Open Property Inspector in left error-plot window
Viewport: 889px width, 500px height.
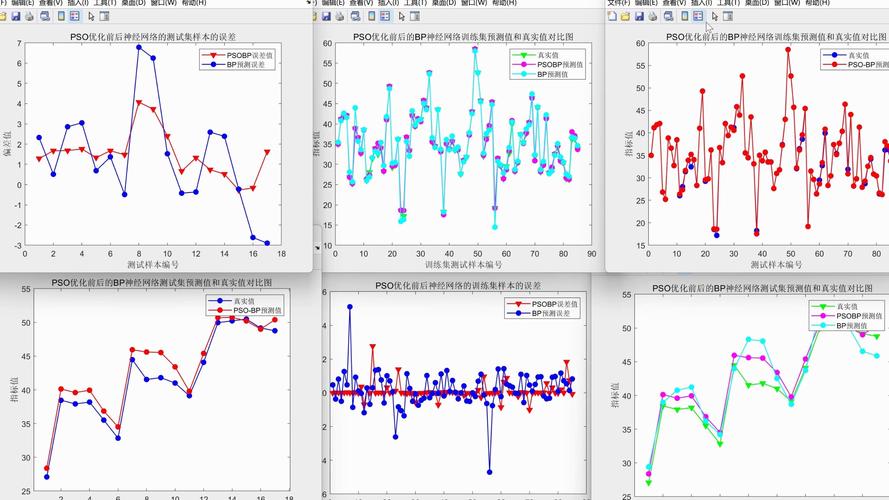click(x=104, y=16)
